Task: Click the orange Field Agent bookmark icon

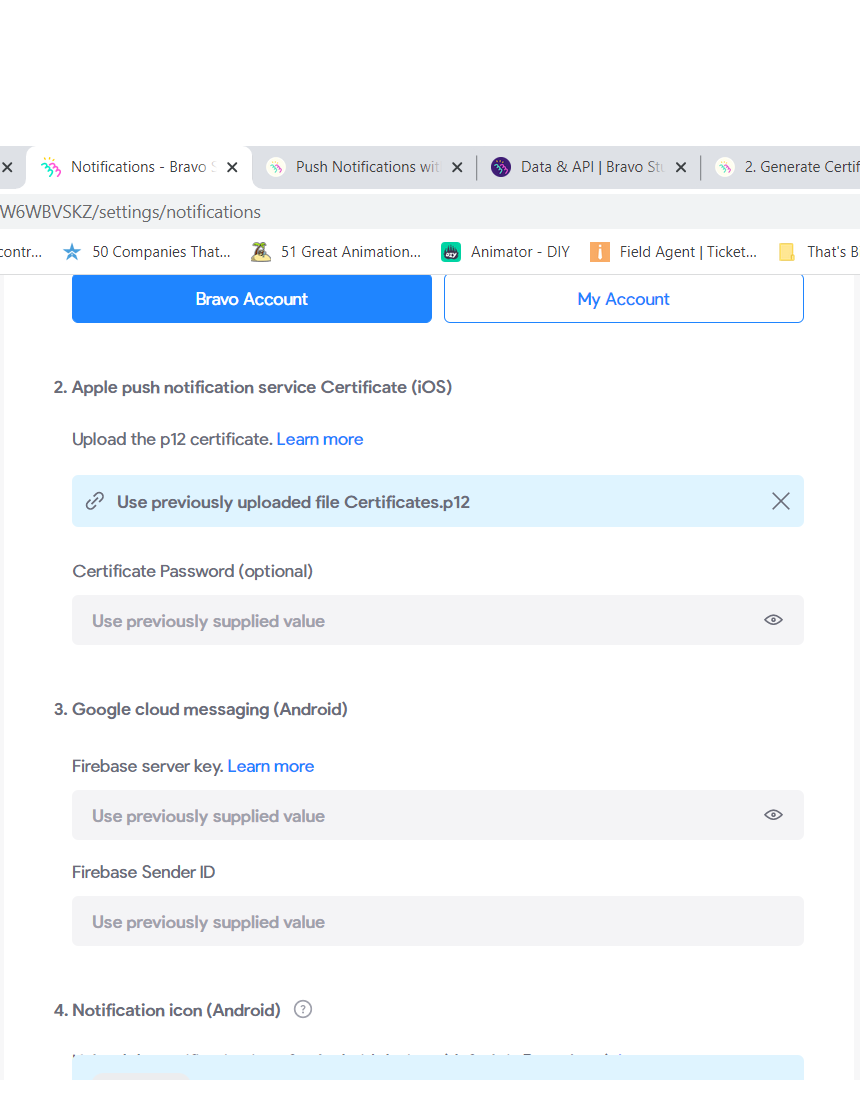Action: point(599,252)
